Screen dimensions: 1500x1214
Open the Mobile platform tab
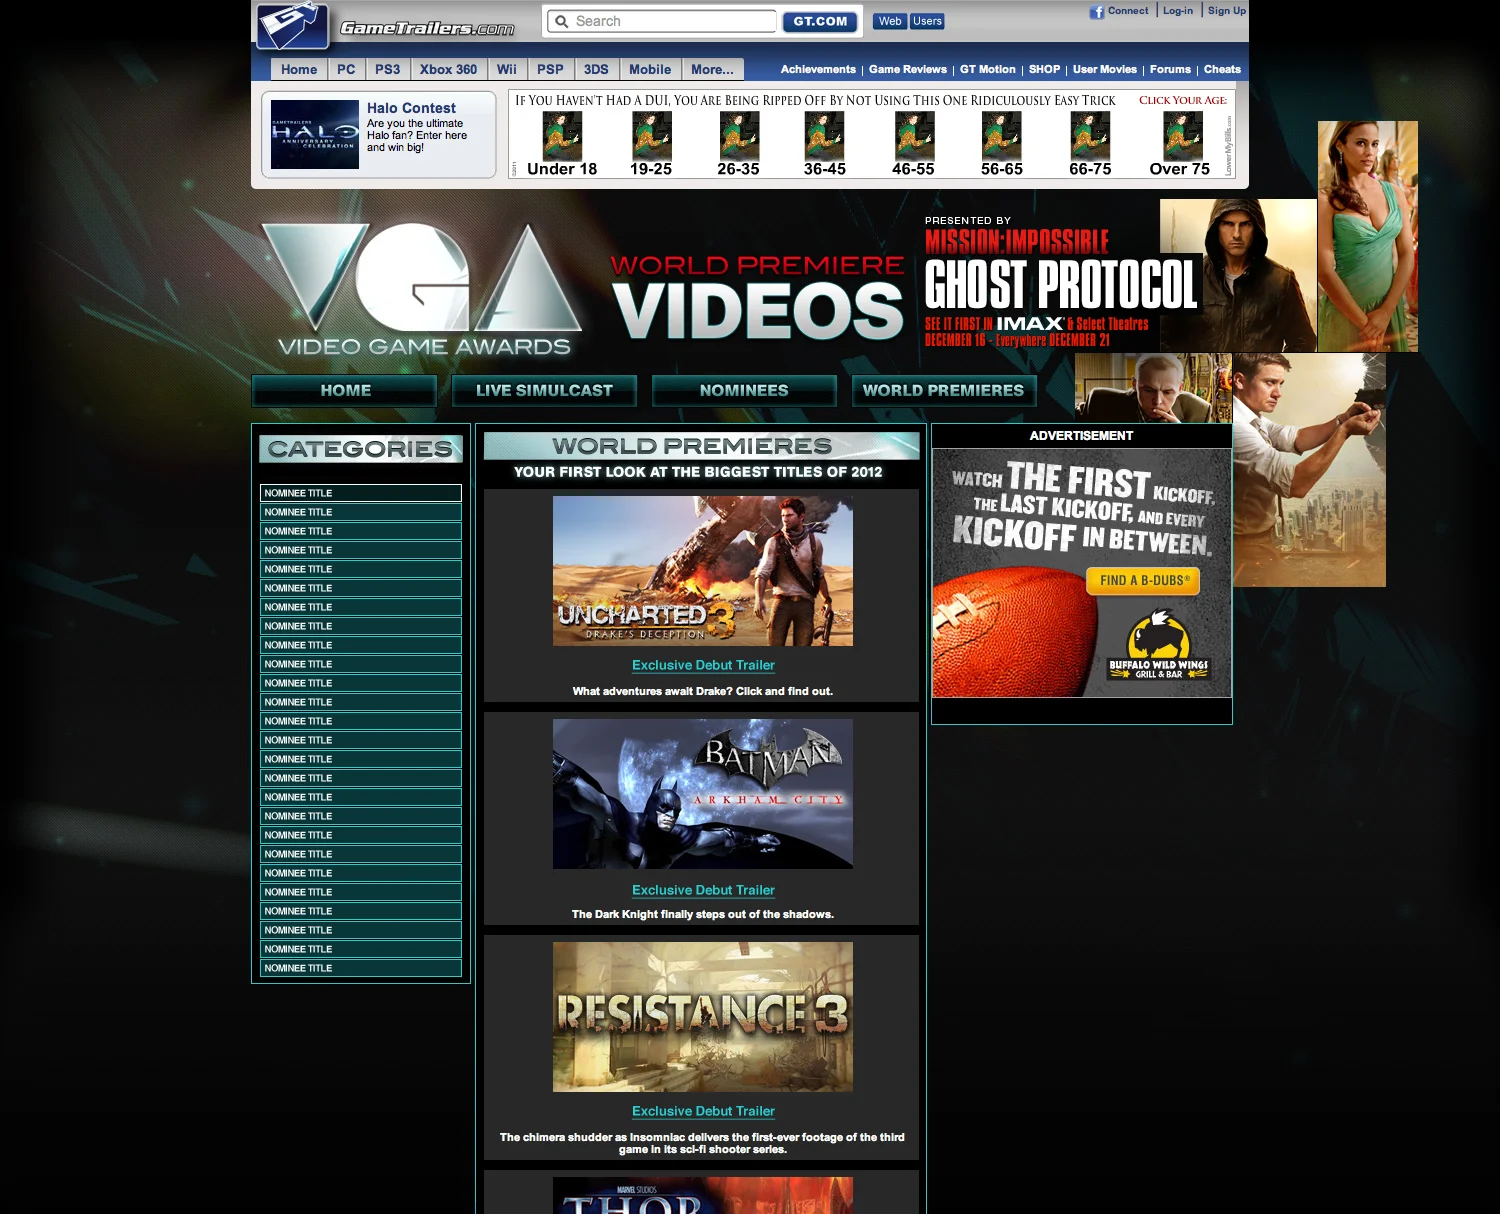pos(650,69)
